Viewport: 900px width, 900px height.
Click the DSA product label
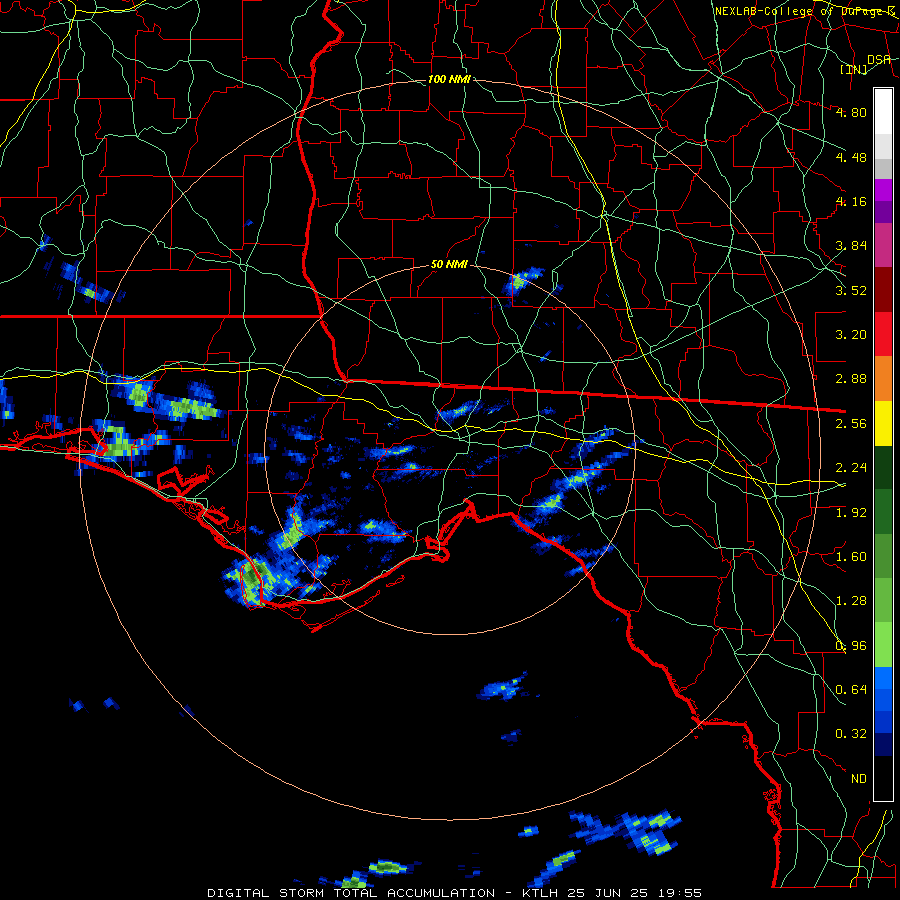pyautogui.click(x=878, y=59)
